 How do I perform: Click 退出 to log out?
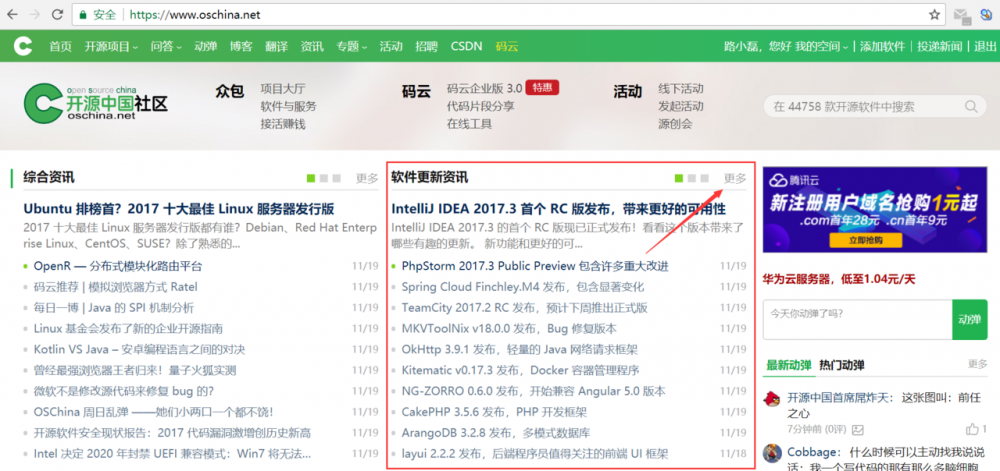tap(985, 47)
